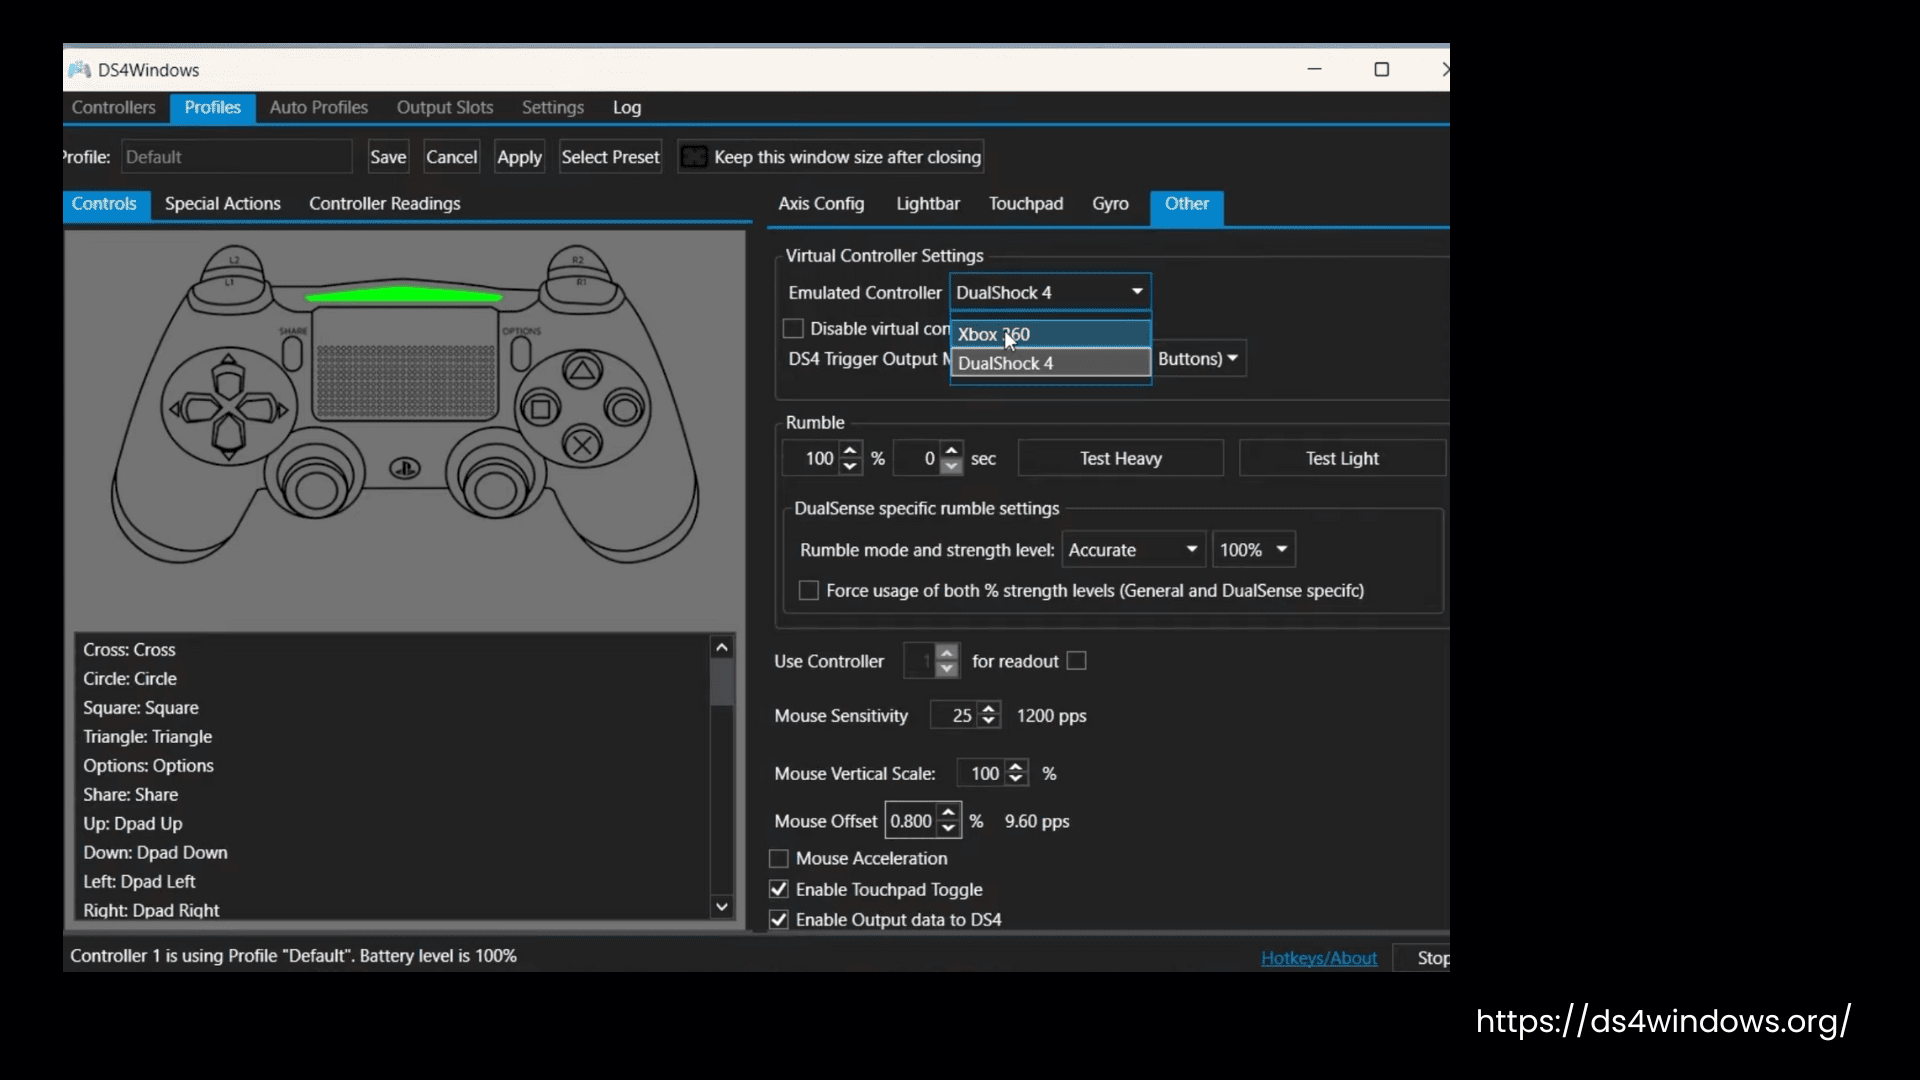Open Select Preset
This screenshot has height=1080, width=1920.
click(610, 157)
